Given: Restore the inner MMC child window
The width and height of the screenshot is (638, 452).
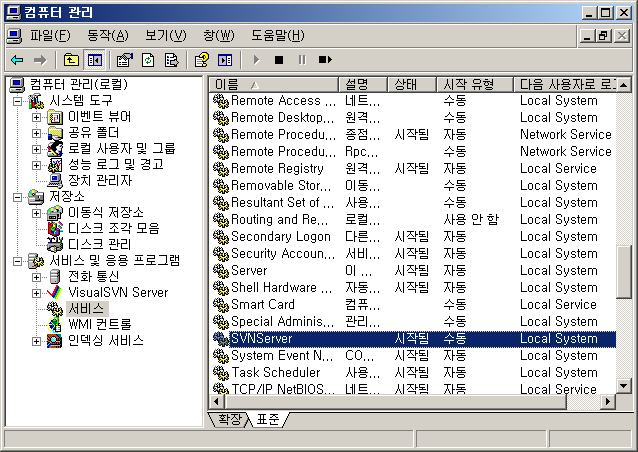Looking at the screenshot, I should point(603,36).
